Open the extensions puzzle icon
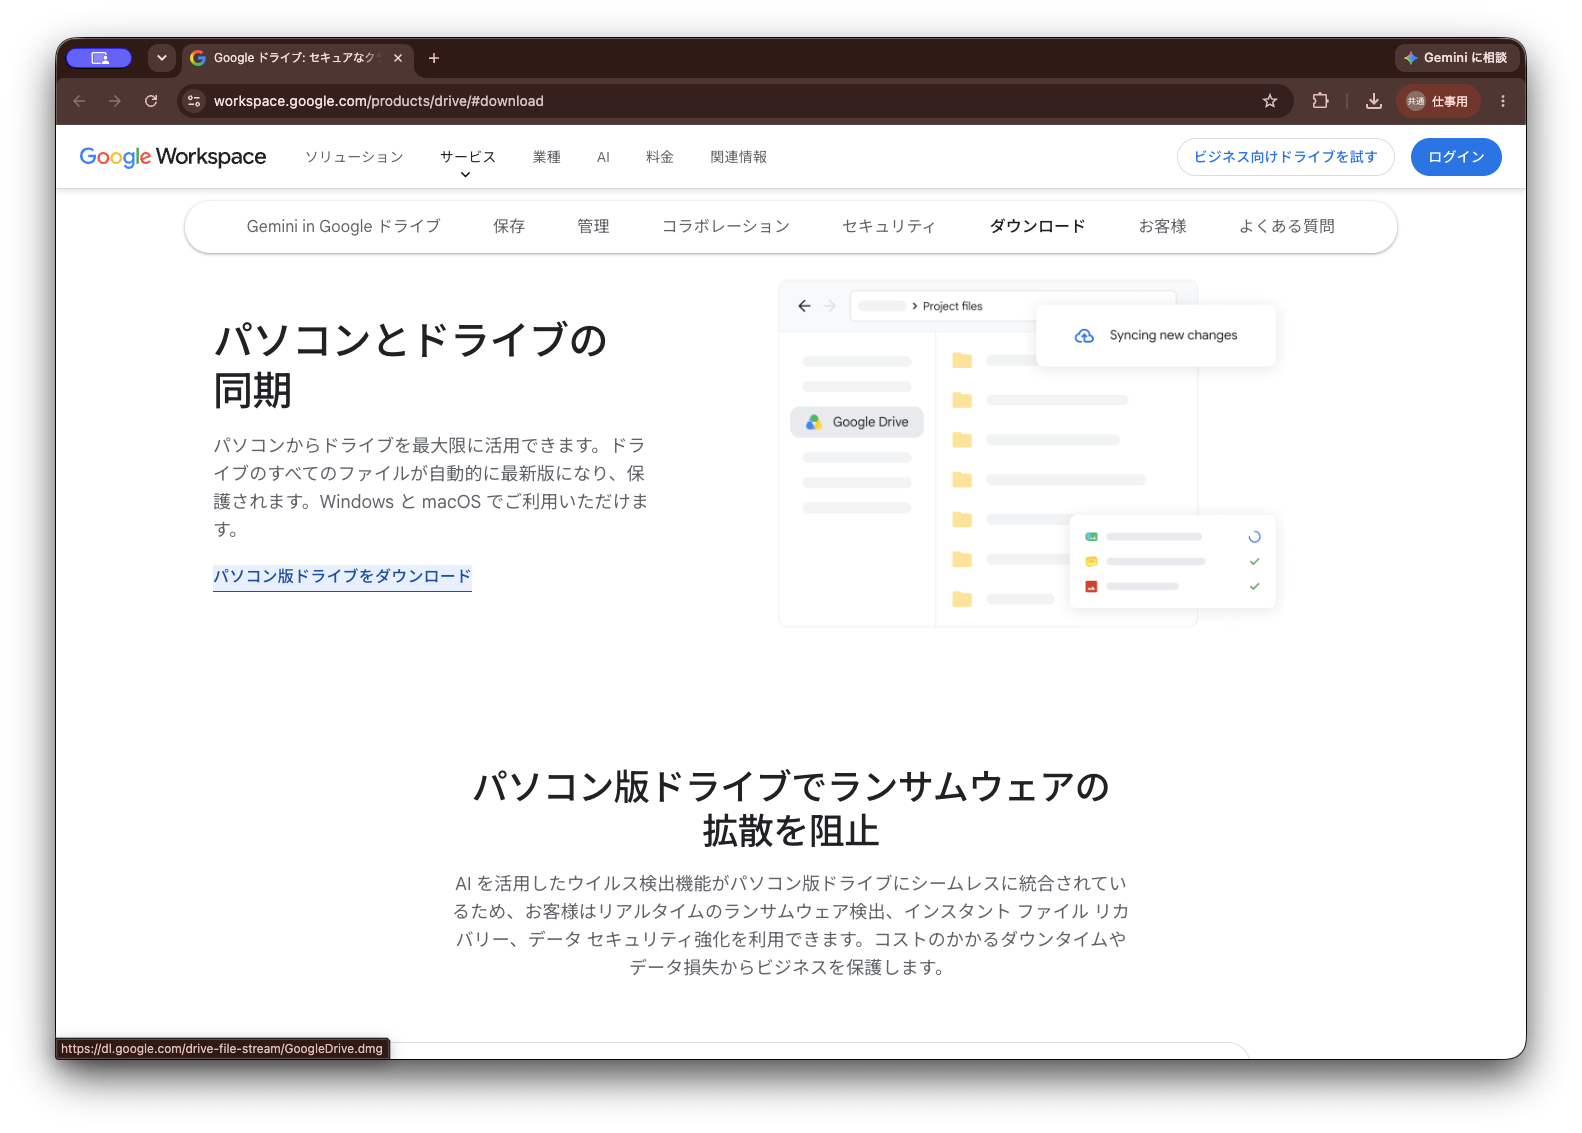This screenshot has height=1133, width=1582. 1320,101
